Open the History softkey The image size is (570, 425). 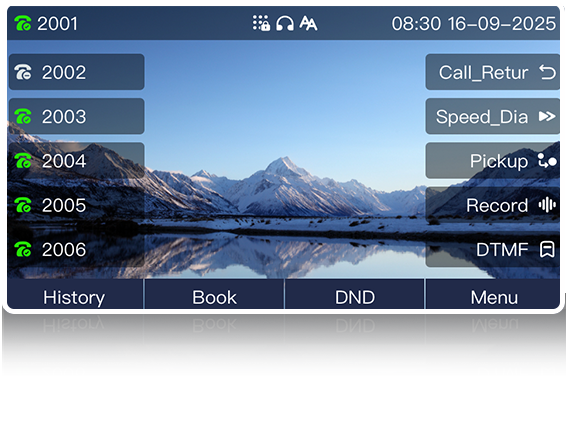coord(75,297)
